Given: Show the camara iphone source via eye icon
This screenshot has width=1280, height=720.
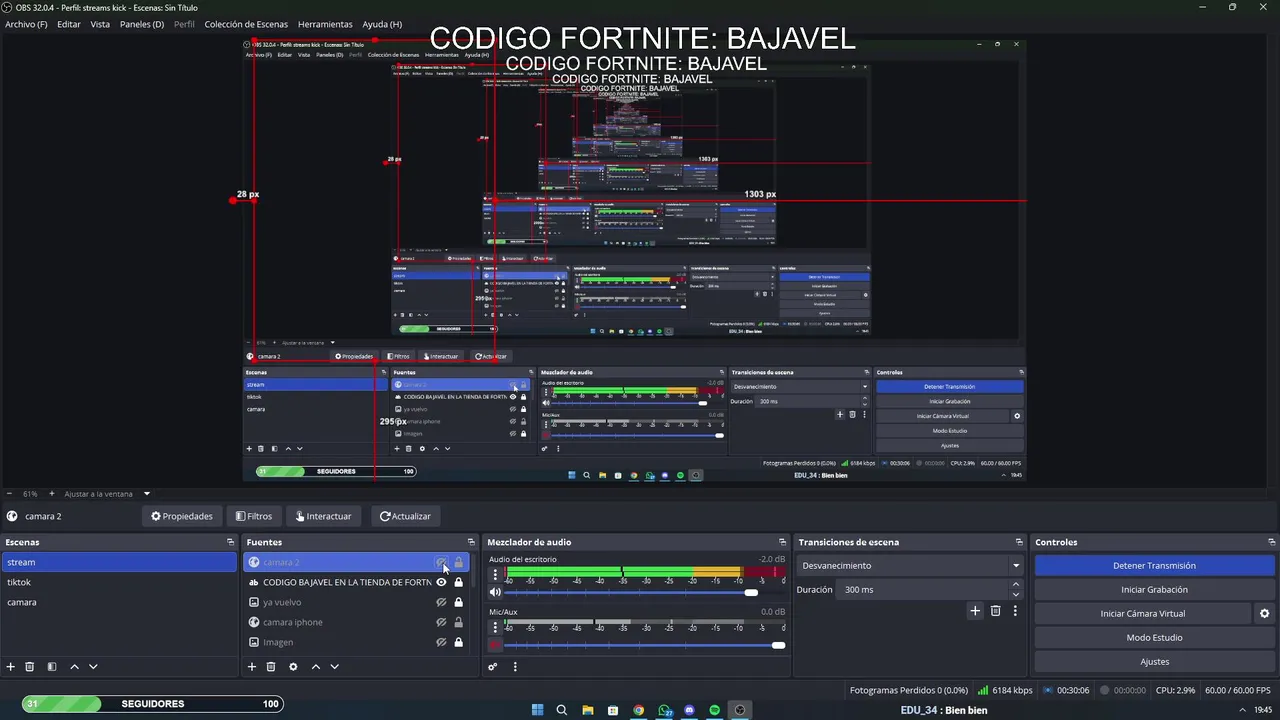Looking at the screenshot, I should tap(441, 622).
